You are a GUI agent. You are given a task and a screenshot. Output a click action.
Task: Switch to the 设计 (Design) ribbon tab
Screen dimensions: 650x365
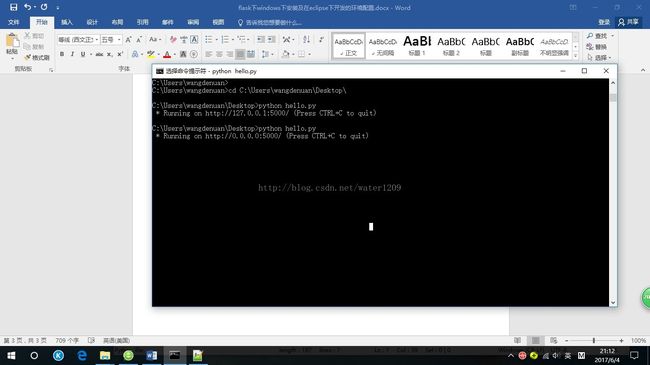[x=92, y=22]
